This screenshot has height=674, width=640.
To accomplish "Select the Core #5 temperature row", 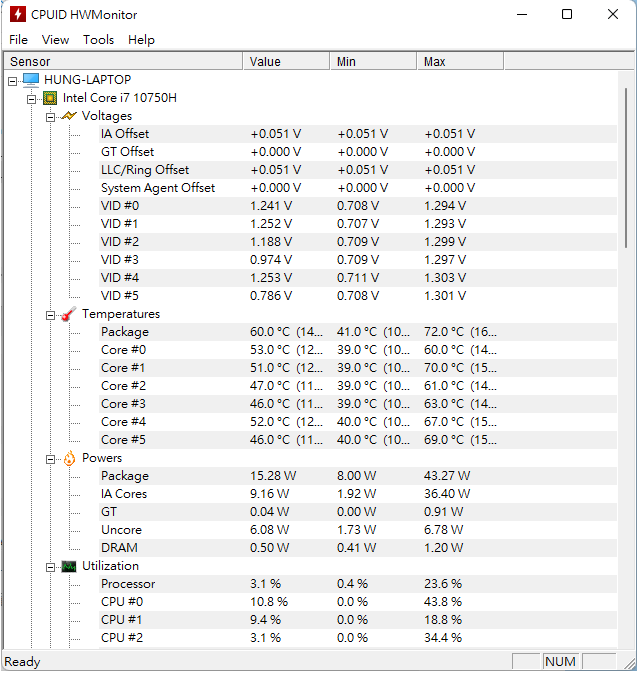I will coord(358,440).
